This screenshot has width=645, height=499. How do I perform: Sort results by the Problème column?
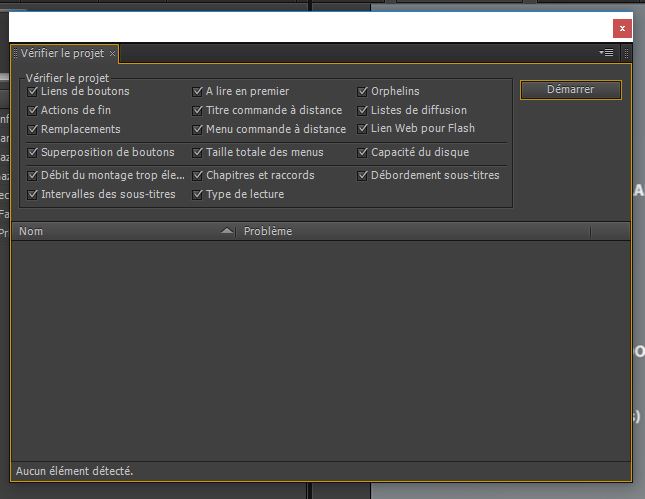(413, 231)
